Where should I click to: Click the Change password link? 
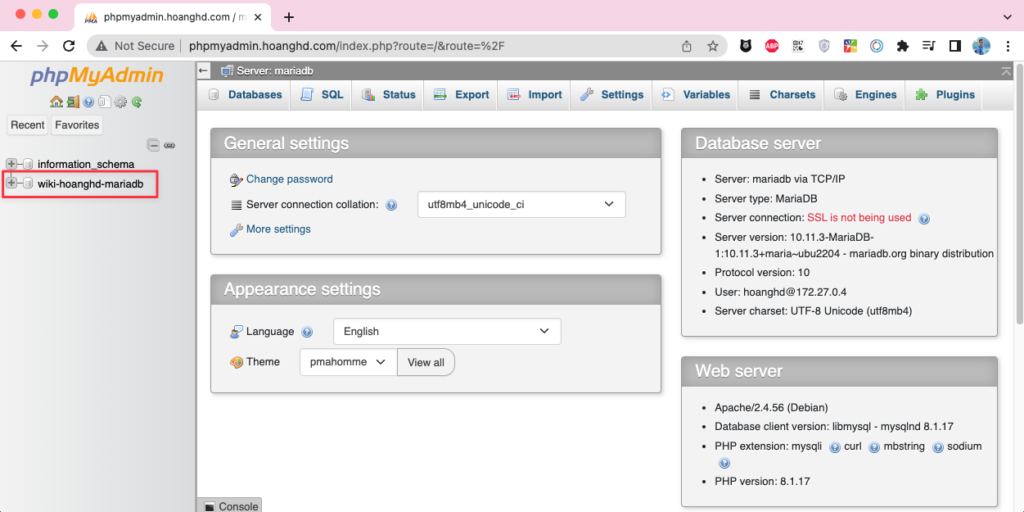289,179
